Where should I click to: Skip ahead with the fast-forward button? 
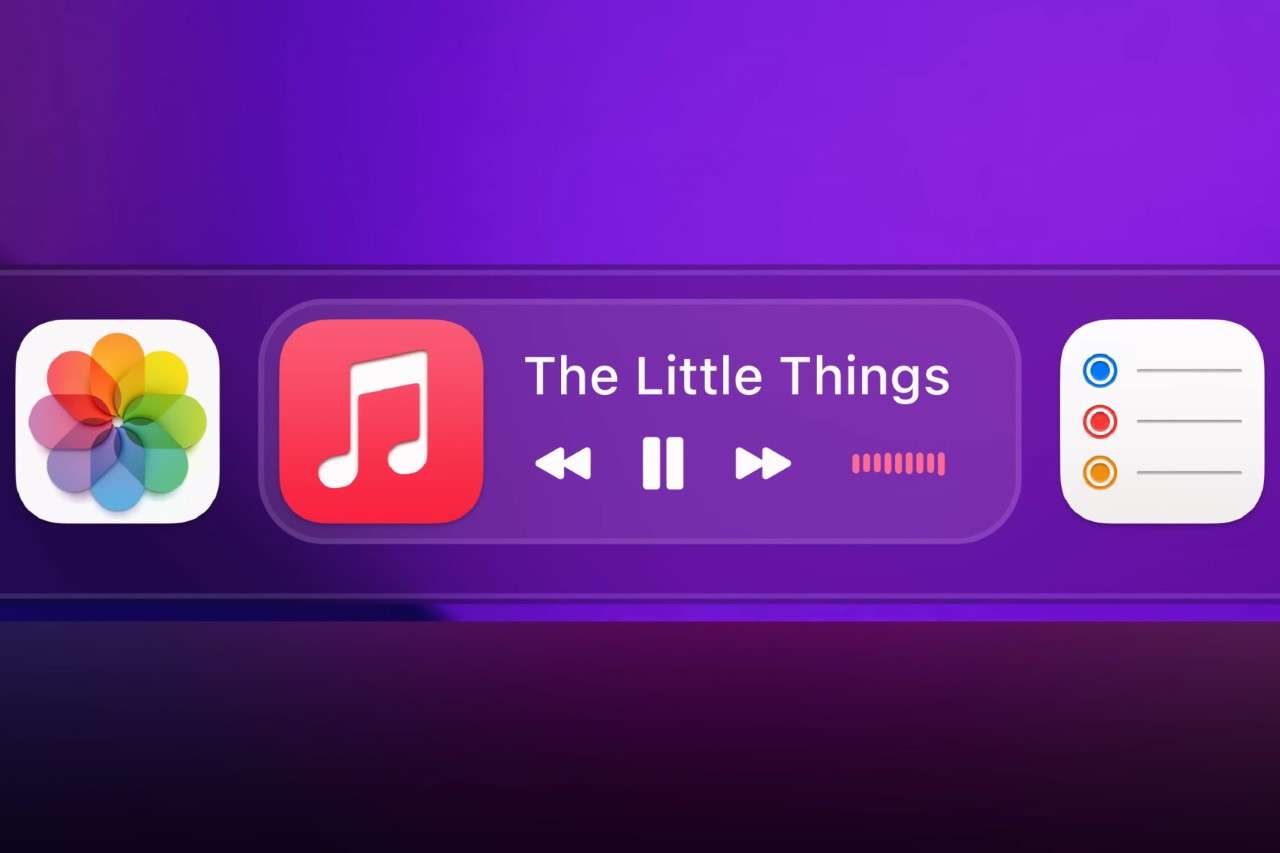click(x=763, y=464)
